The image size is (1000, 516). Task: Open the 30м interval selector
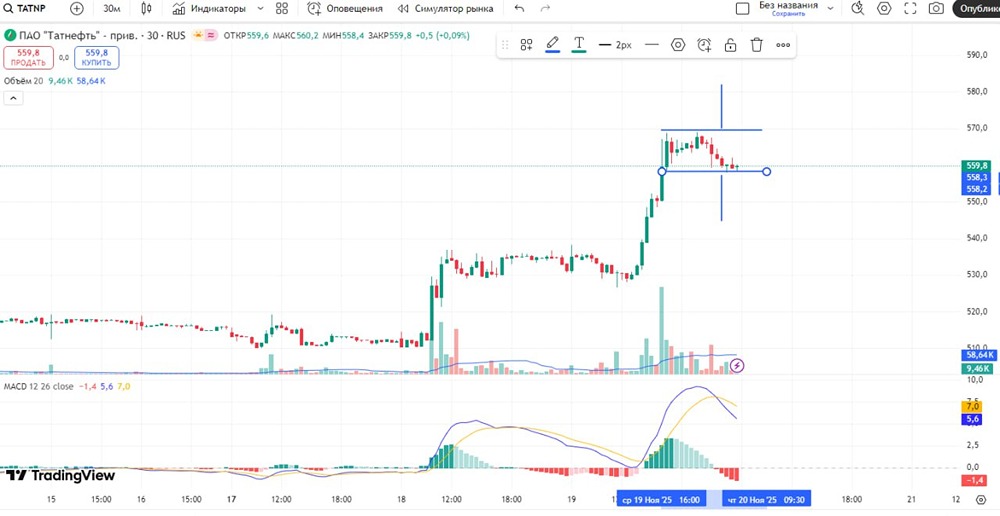tap(112, 8)
